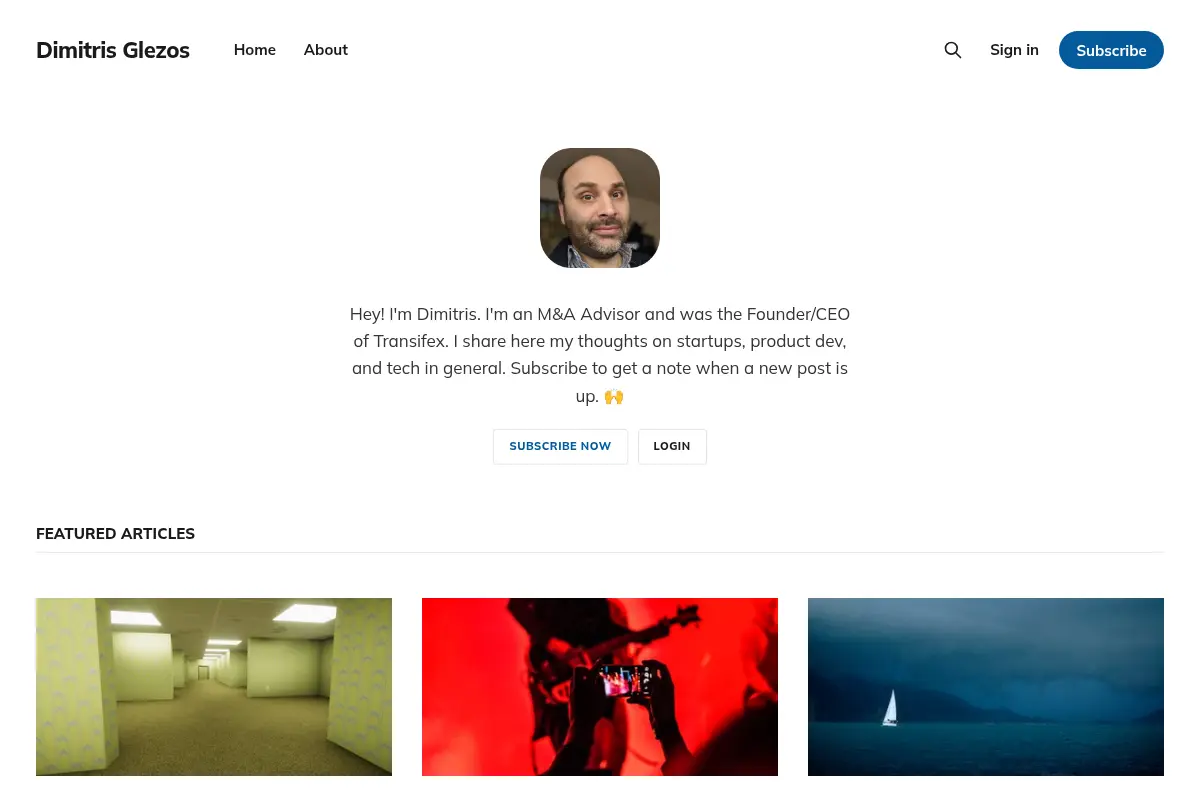This screenshot has width=1200, height=800.
Task: Click the blue Subscribe header button
Action: coord(1111,50)
